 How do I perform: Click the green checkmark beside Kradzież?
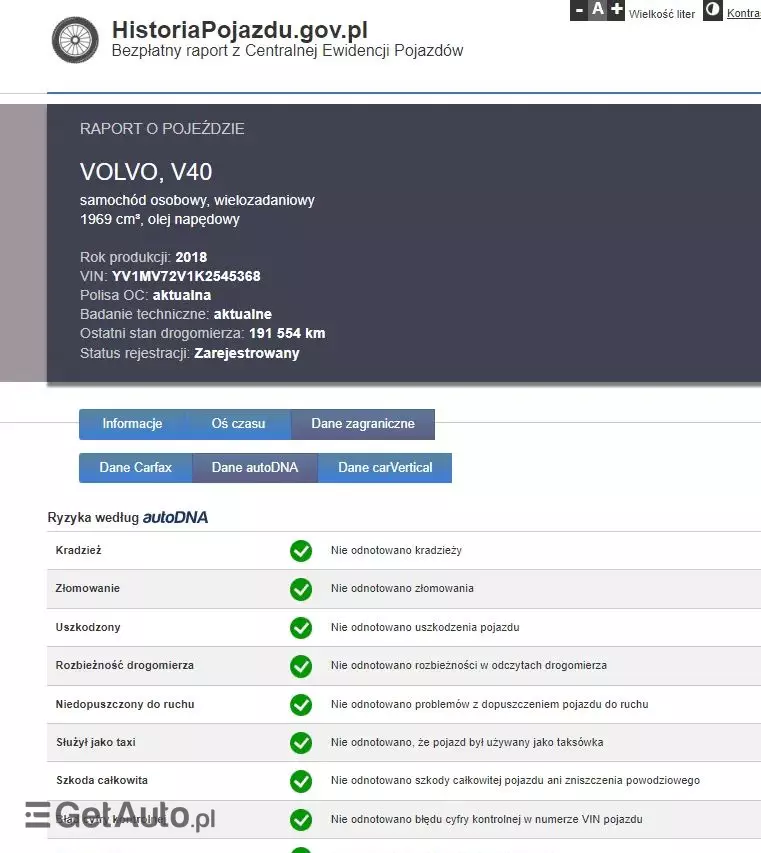coord(301,551)
